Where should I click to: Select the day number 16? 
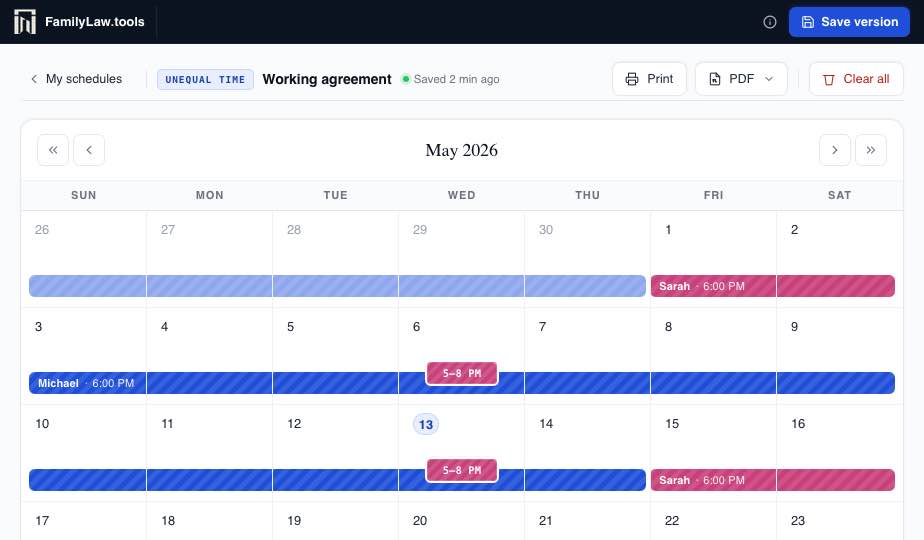pyautogui.click(x=798, y=424)
